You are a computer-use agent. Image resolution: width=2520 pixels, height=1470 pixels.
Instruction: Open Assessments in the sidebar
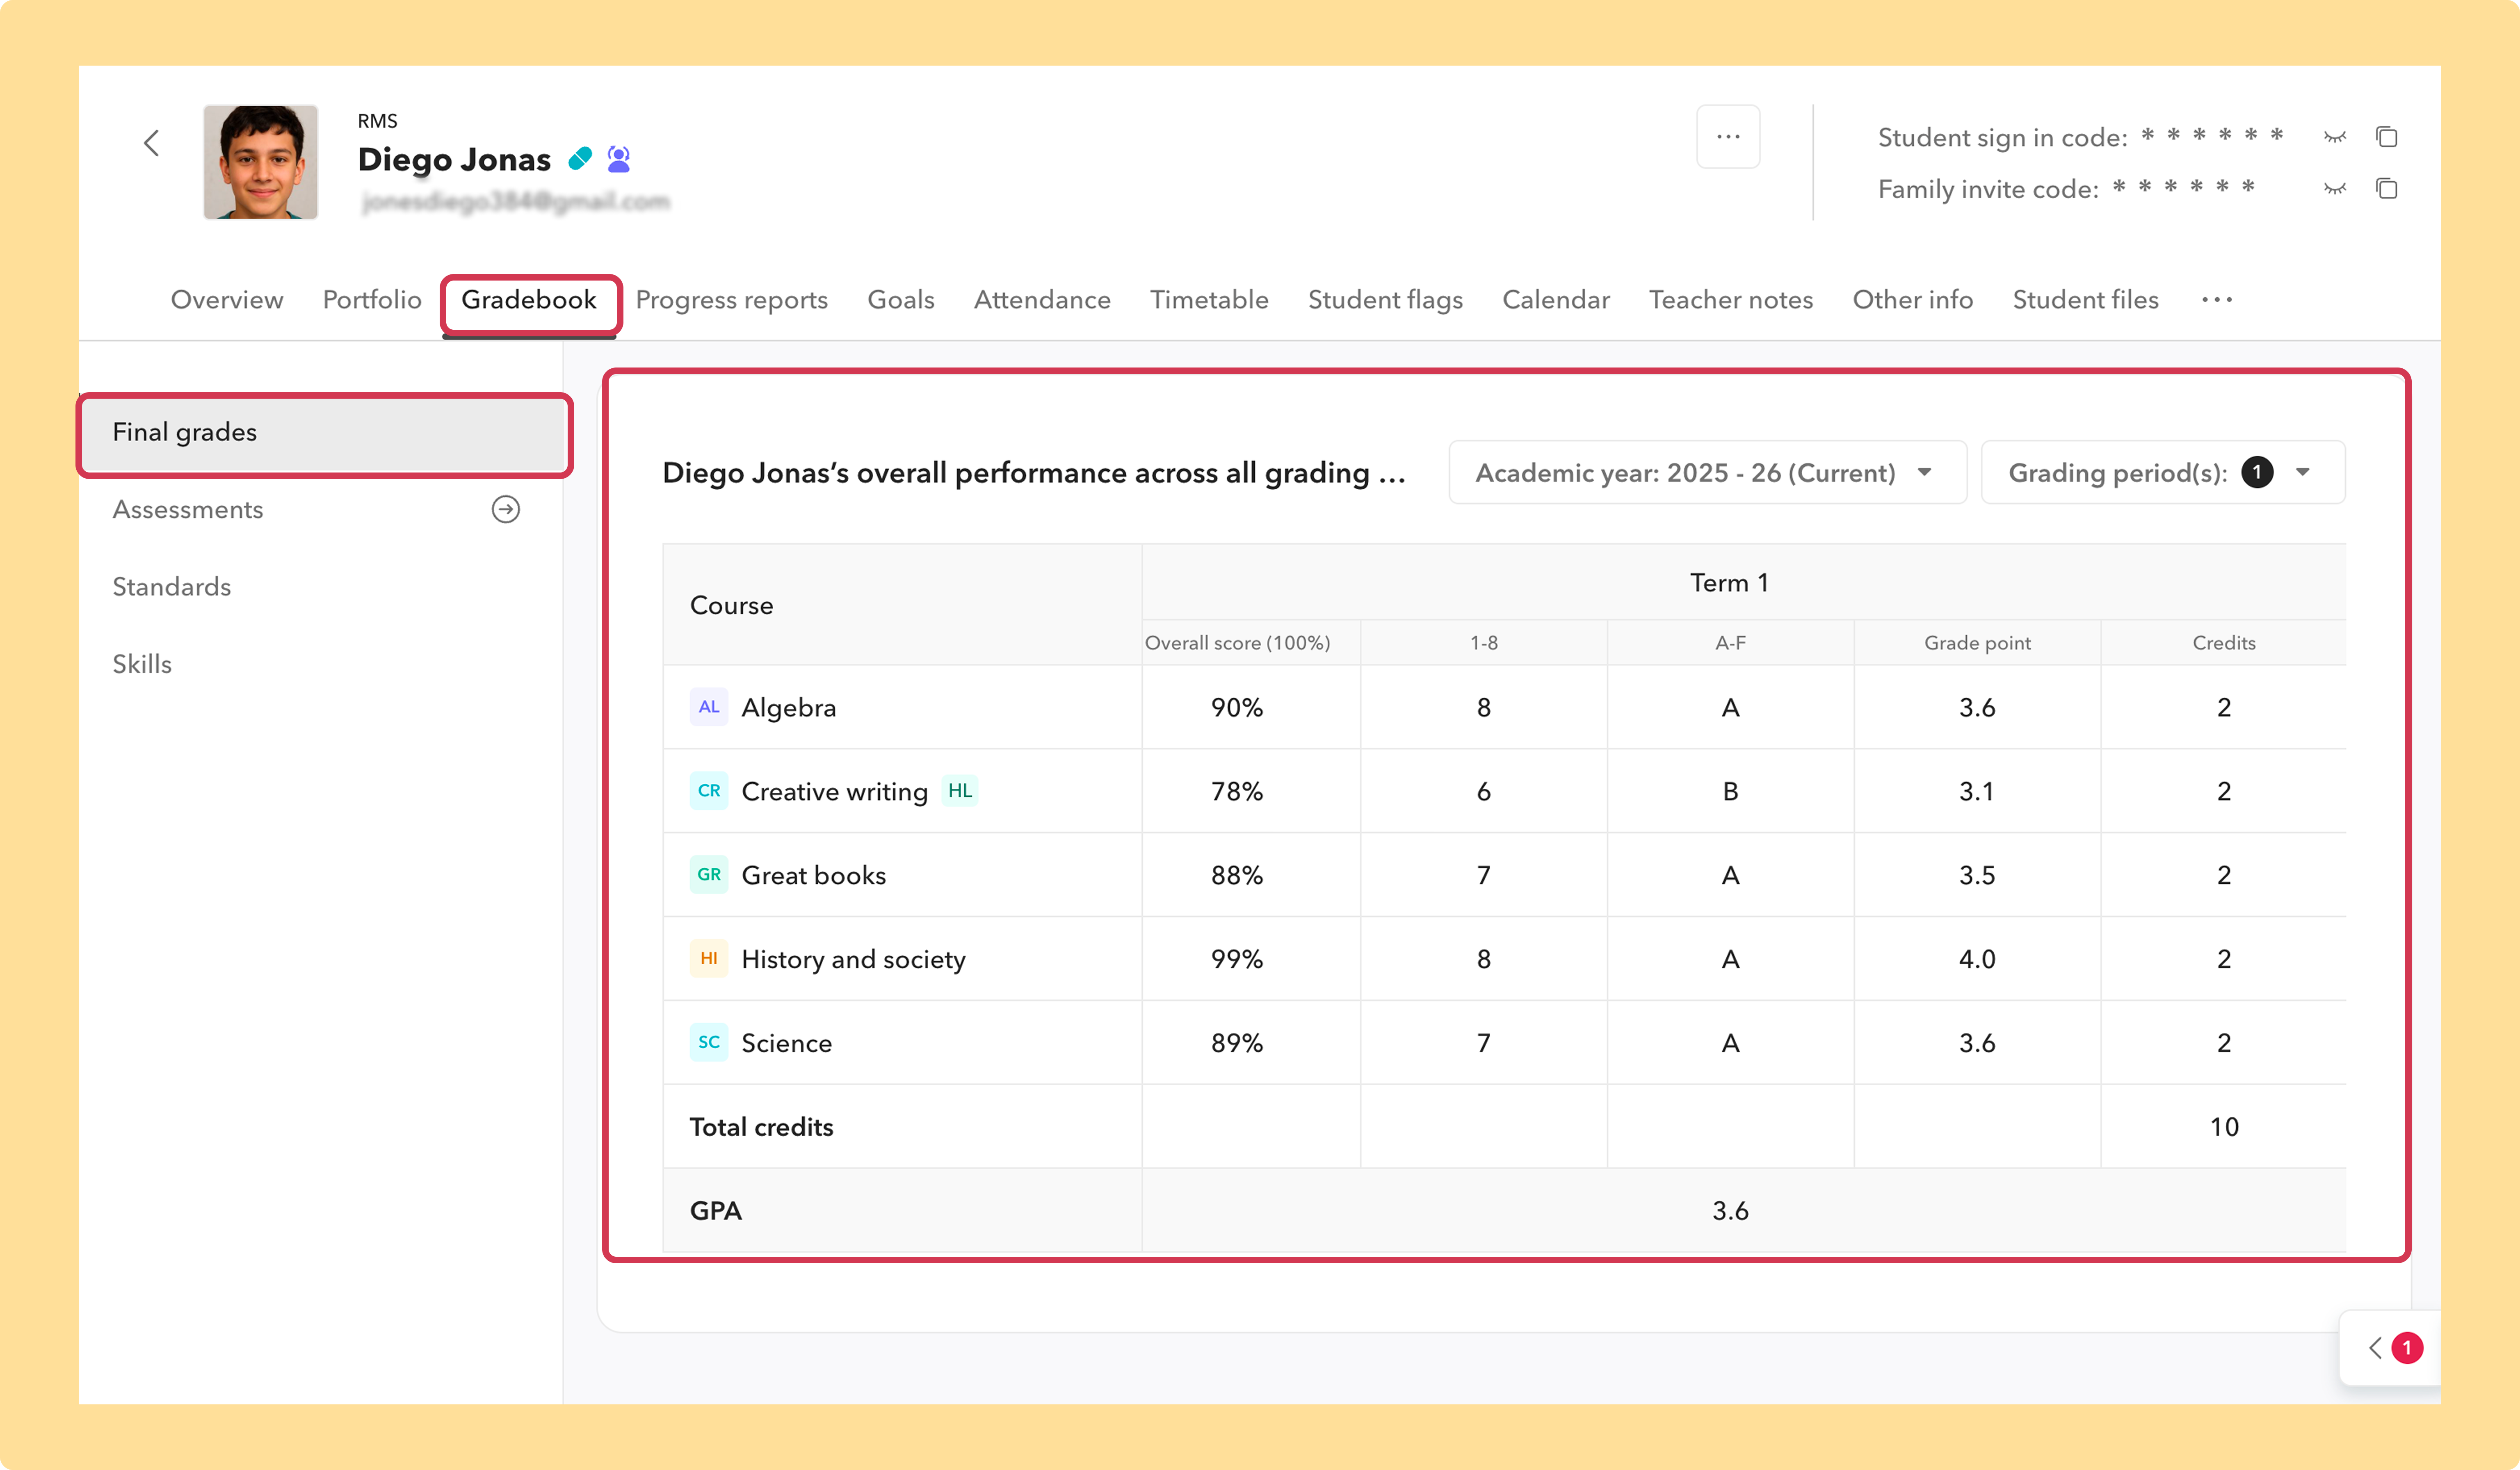[188, 510]
